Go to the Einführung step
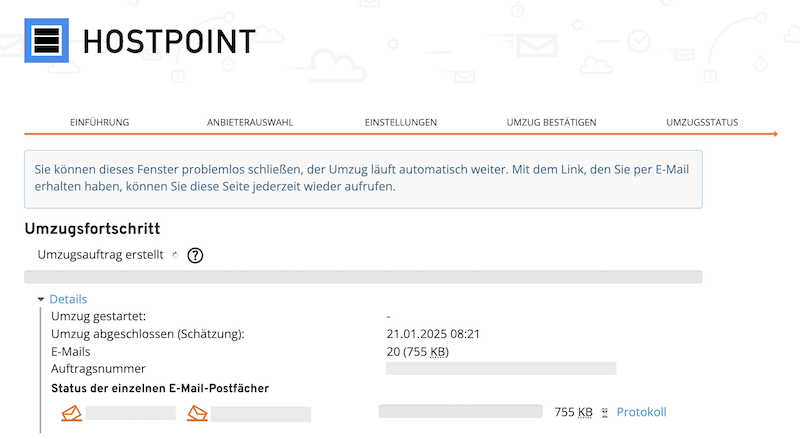Viewport: 800px width, 439px height. click(99, 123)
